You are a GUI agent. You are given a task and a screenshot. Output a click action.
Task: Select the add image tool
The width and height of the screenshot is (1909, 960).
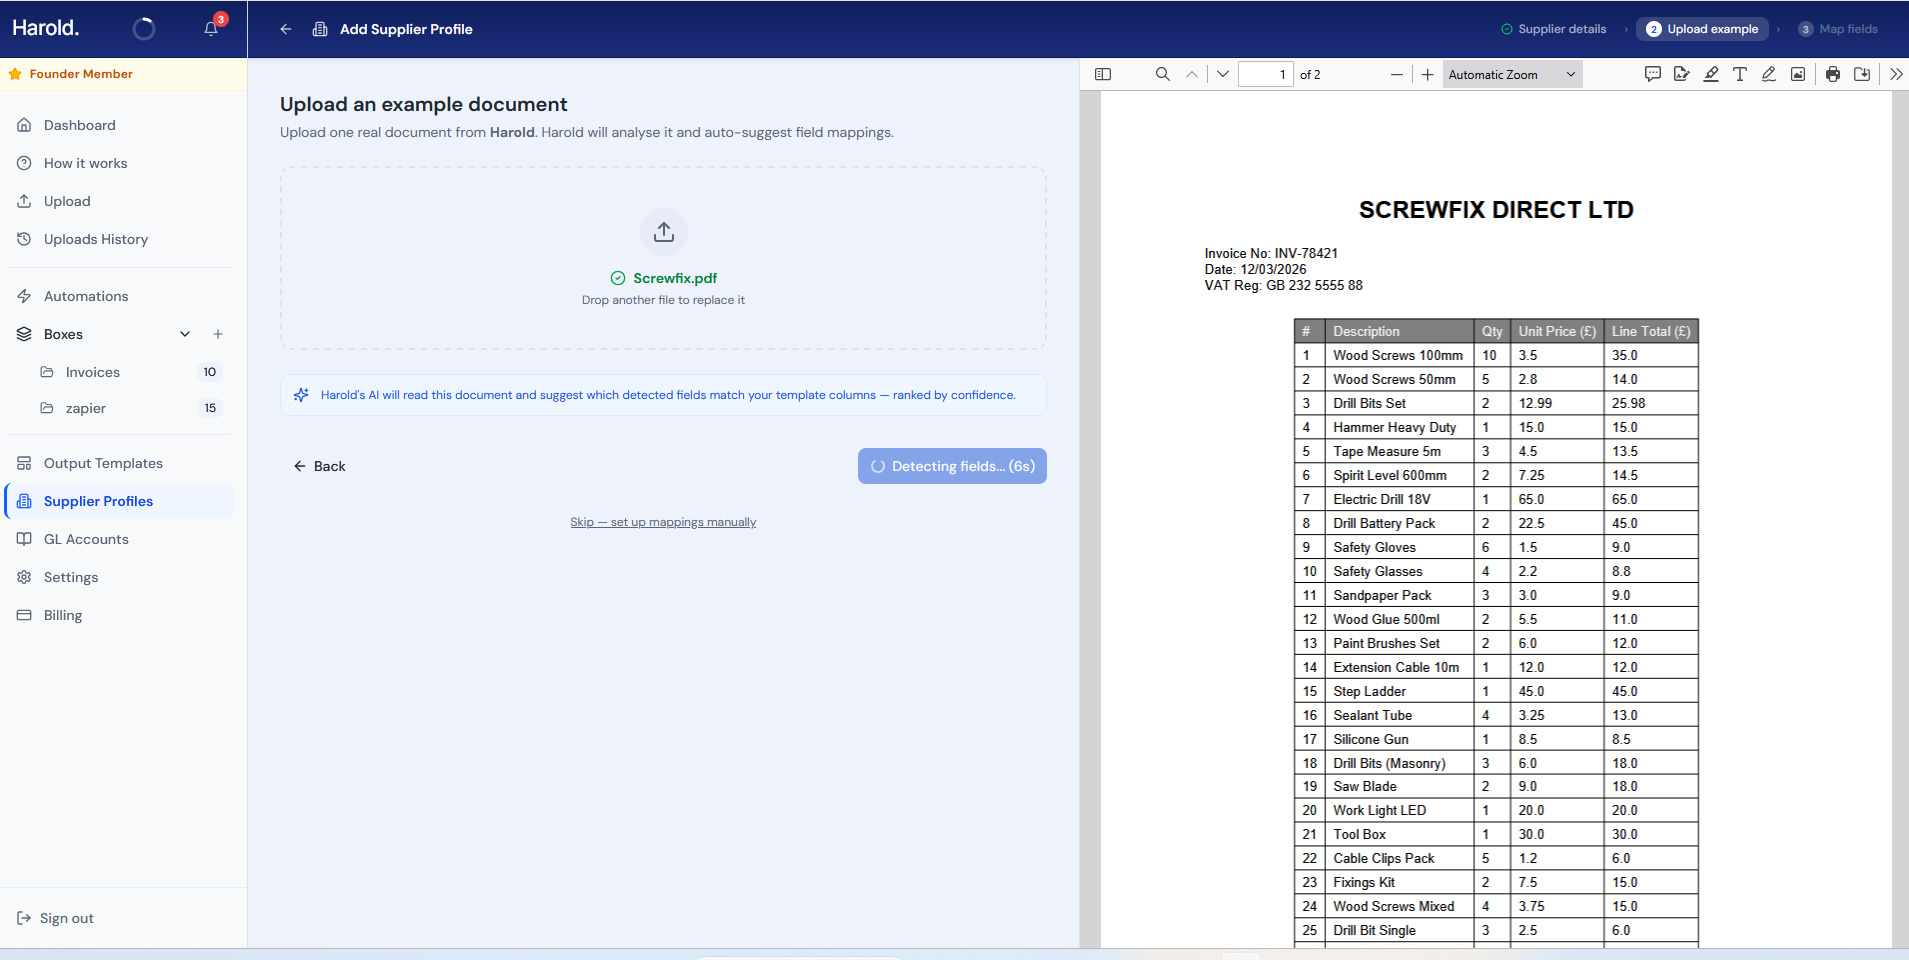coord(1798,74)
